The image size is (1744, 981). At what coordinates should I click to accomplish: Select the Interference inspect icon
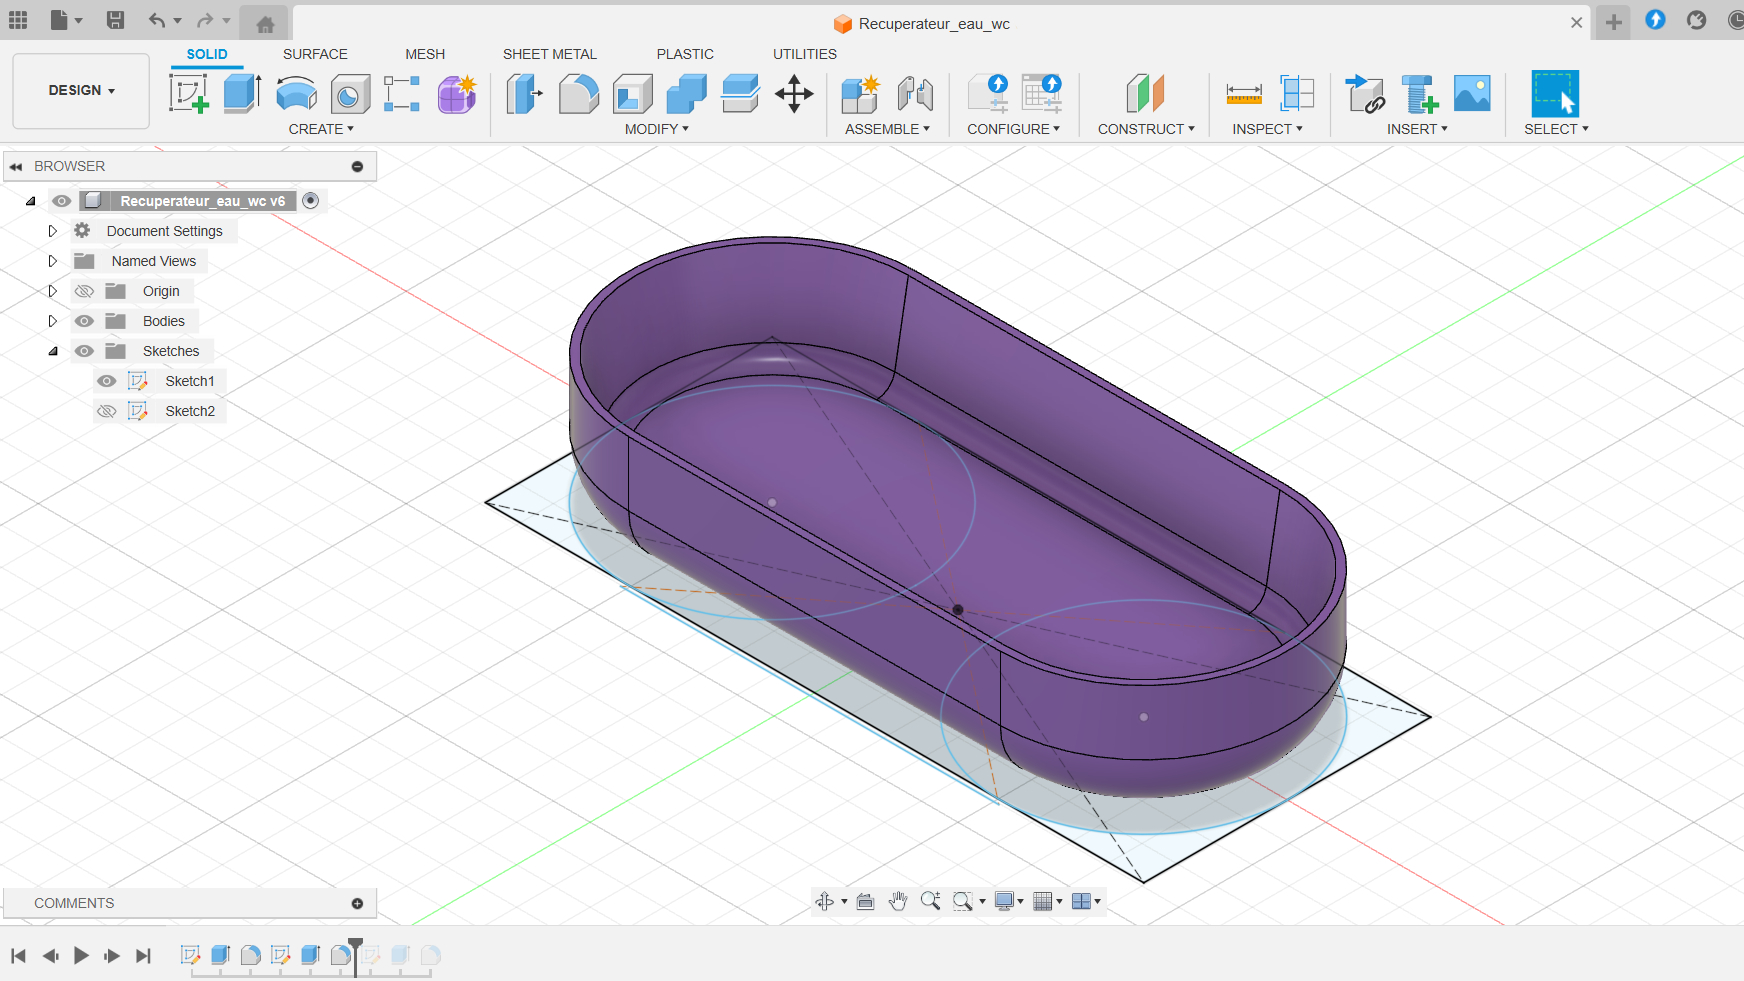[x=1297, y=94]
